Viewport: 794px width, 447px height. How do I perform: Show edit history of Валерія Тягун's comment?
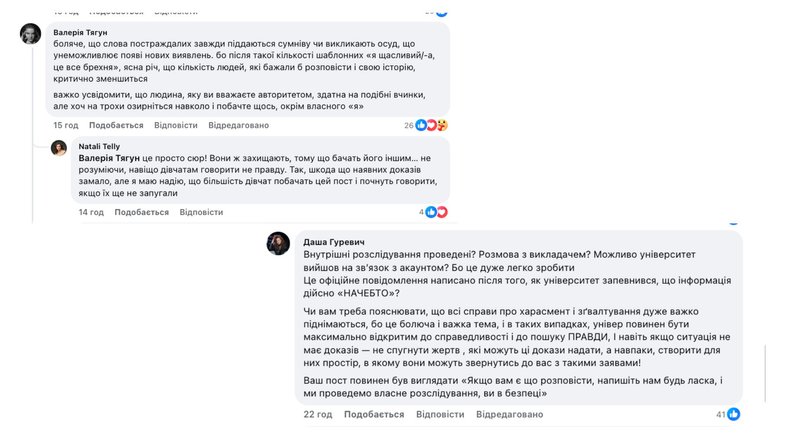[x=238, y=125]
